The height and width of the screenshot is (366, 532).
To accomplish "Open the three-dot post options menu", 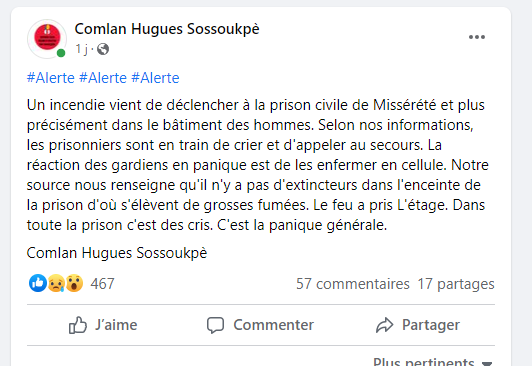I will click(x=477, y=37).
